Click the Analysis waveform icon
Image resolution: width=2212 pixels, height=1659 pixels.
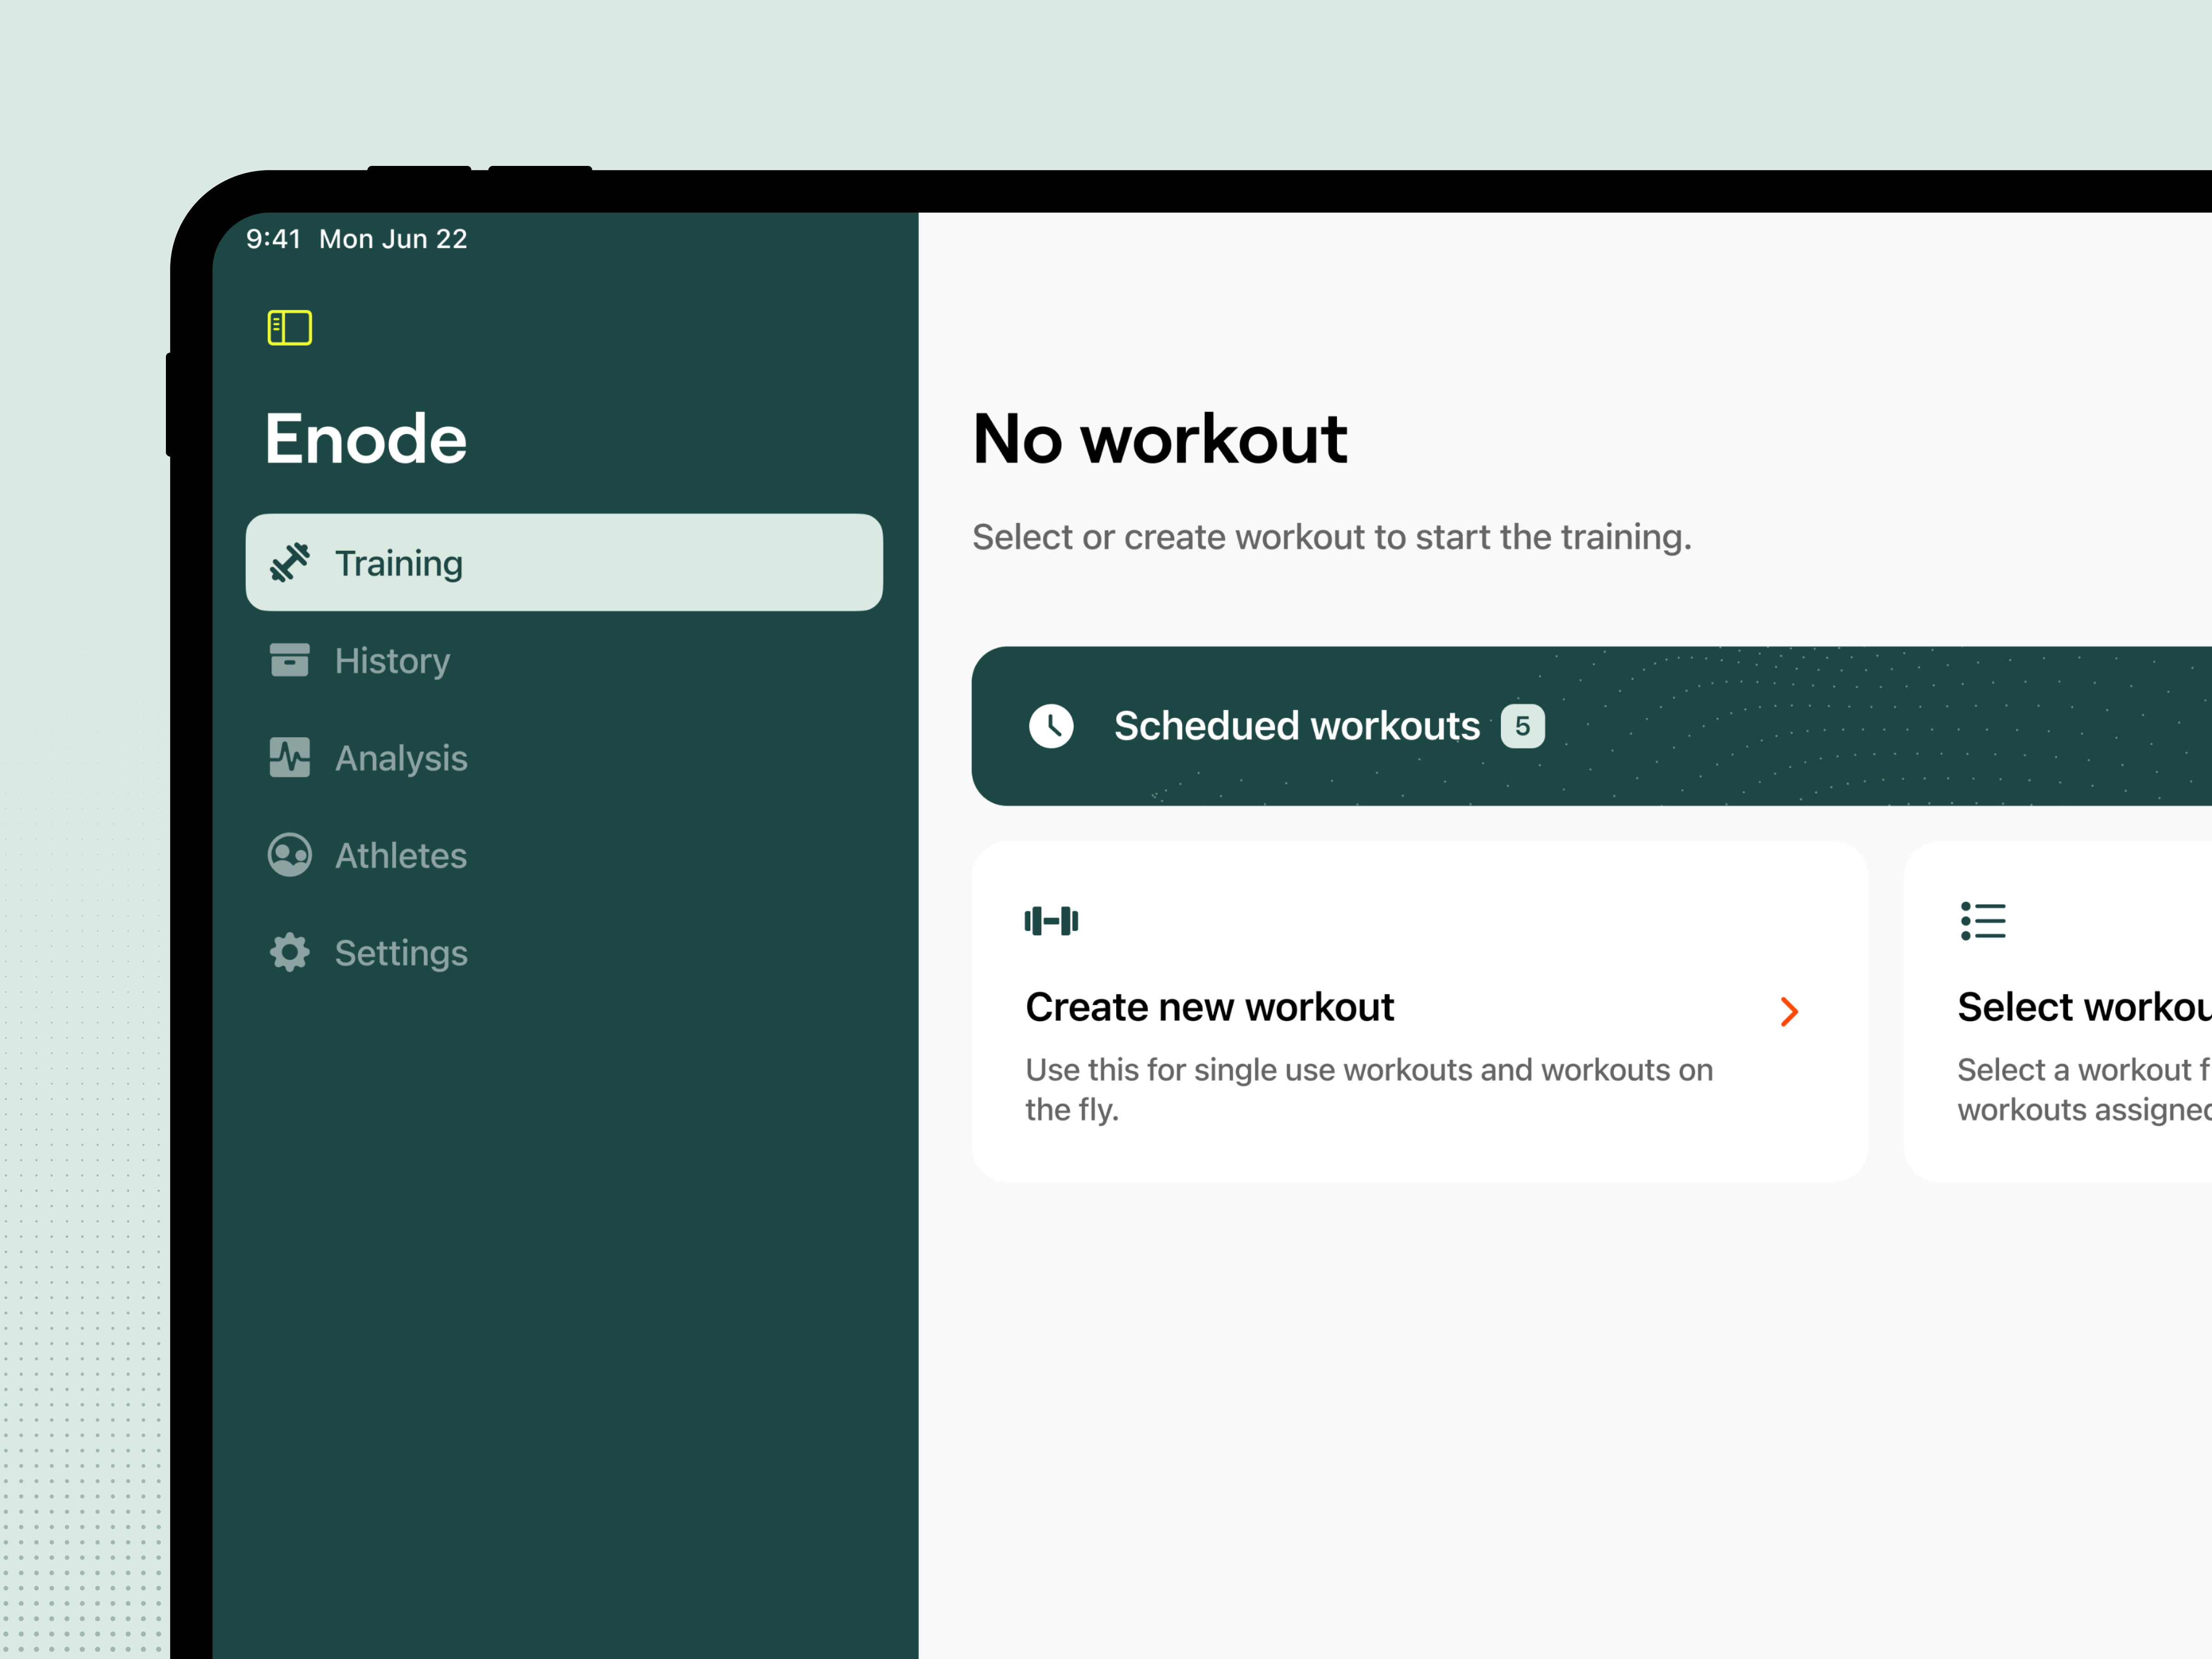pos(290,757)
